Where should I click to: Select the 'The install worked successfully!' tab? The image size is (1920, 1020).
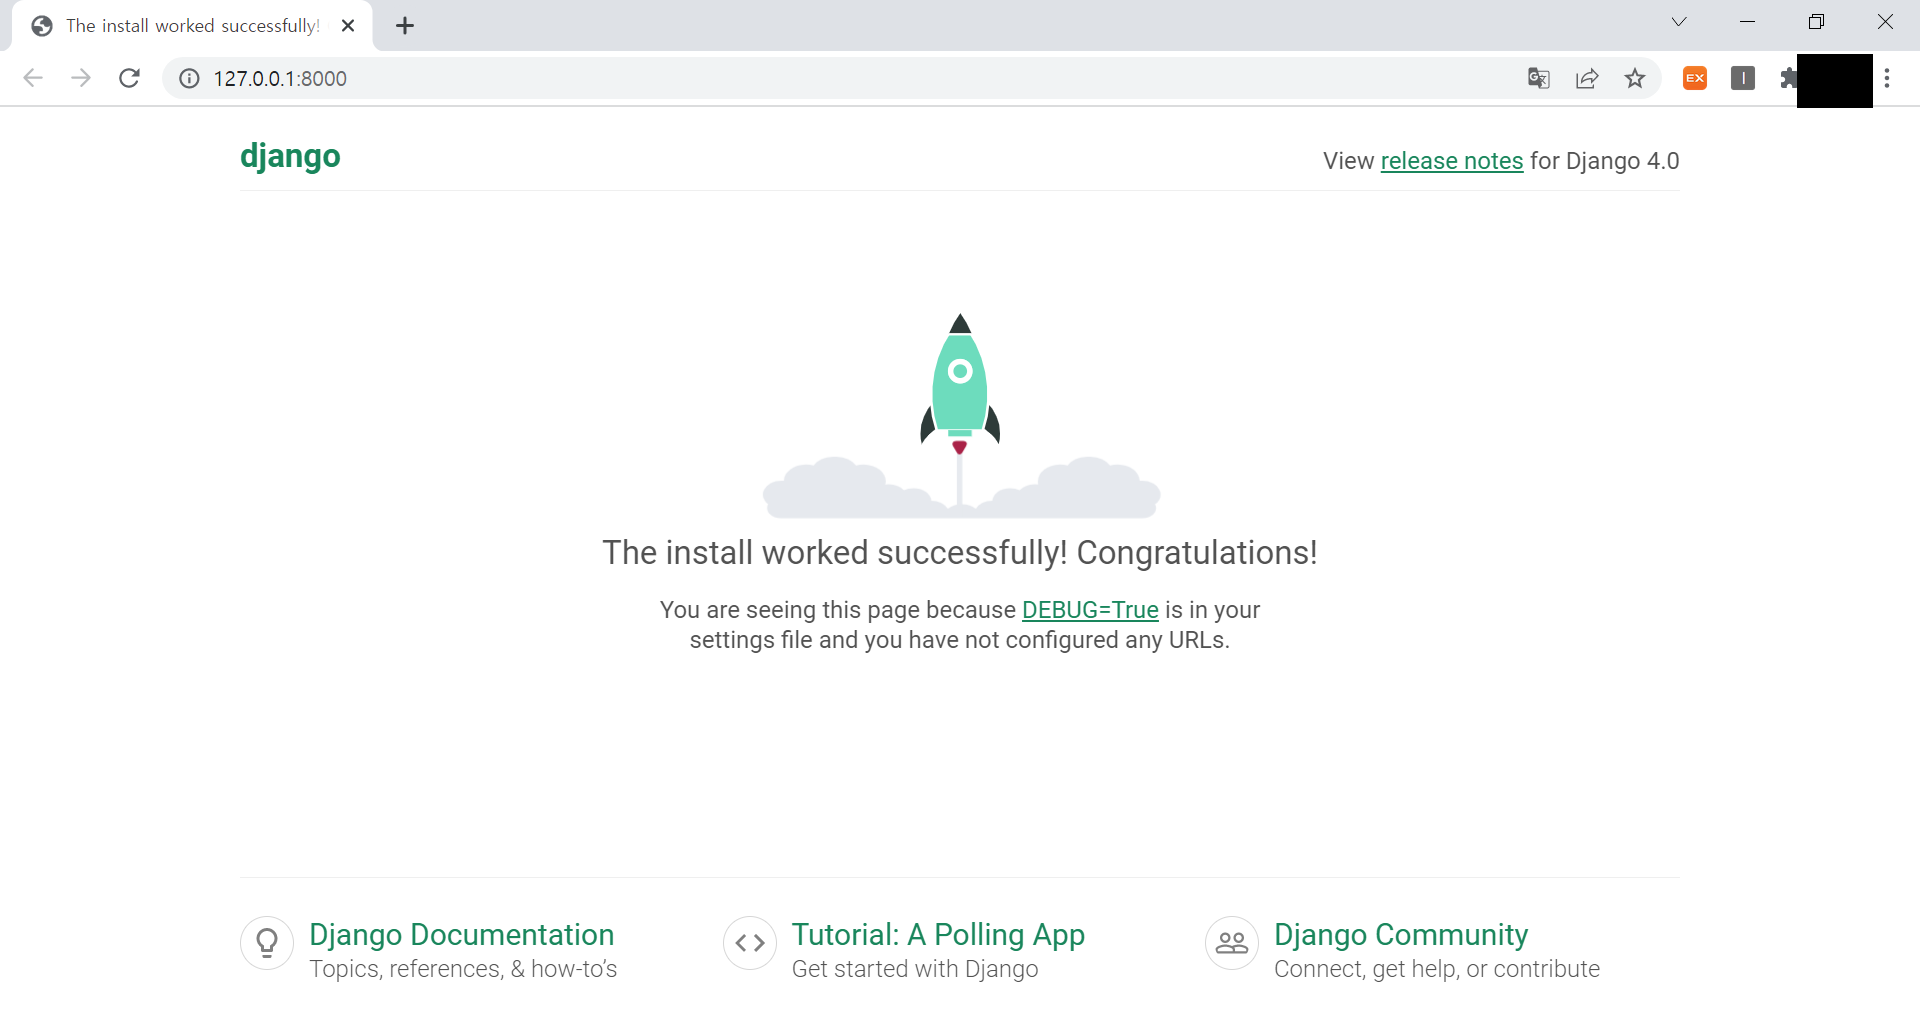(192, 26)
